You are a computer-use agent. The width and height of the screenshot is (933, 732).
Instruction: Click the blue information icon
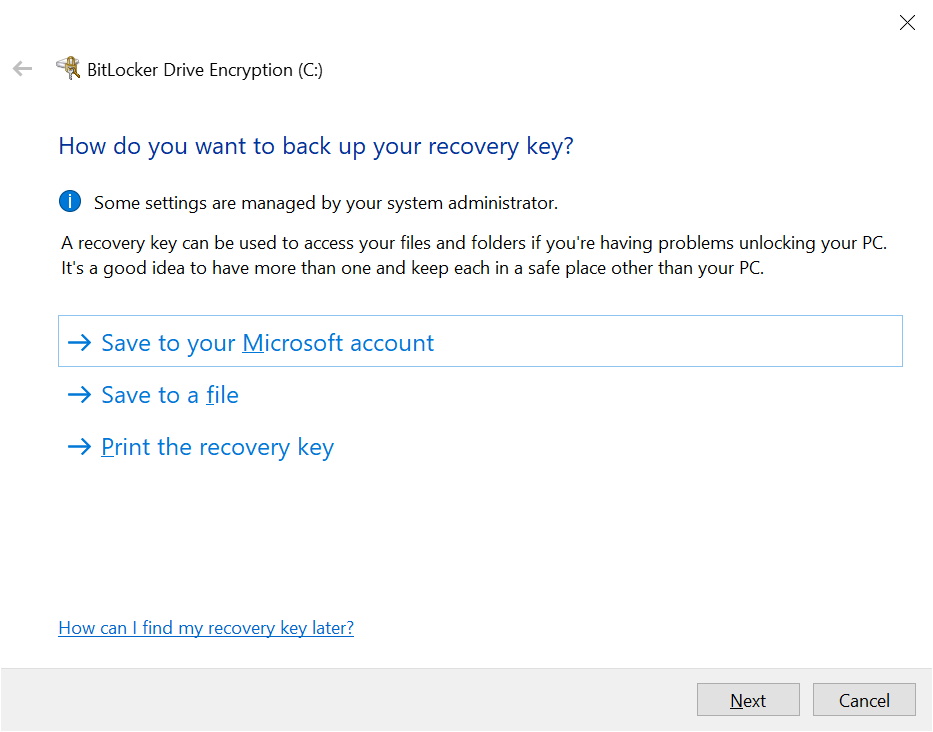tap(70, 201)
